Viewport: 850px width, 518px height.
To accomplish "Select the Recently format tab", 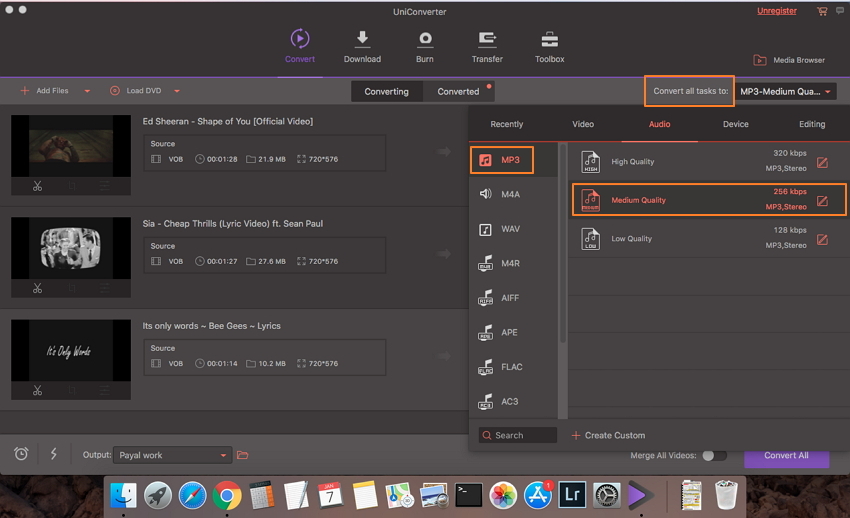I will point(507,124).
